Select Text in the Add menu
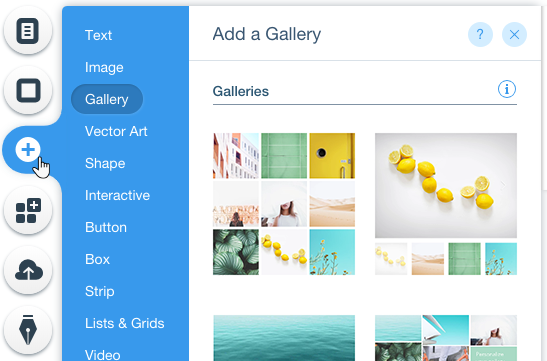This screenshot has width=547, height=361. 98,35
